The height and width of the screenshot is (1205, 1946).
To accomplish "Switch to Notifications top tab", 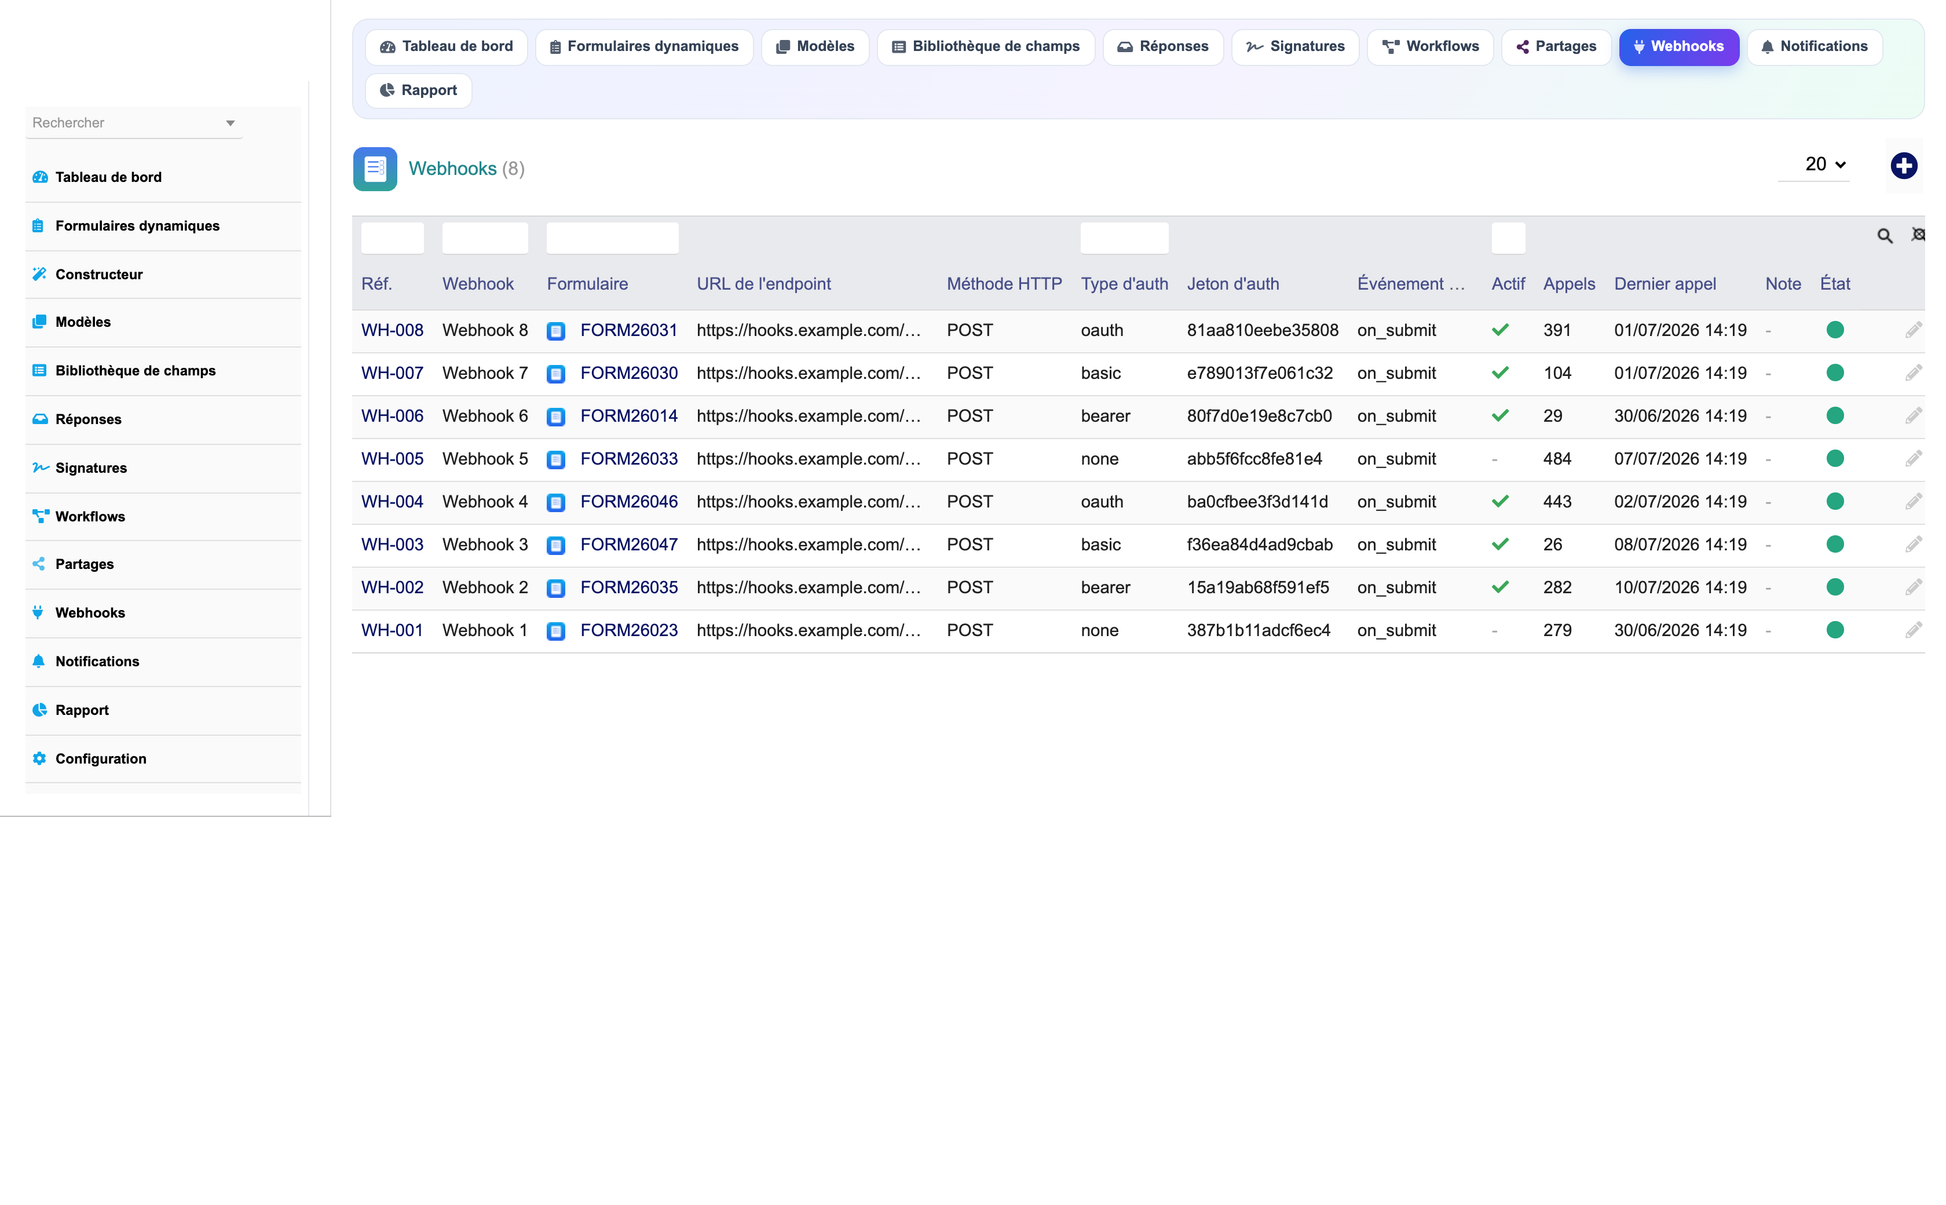I will point(1814,47).
